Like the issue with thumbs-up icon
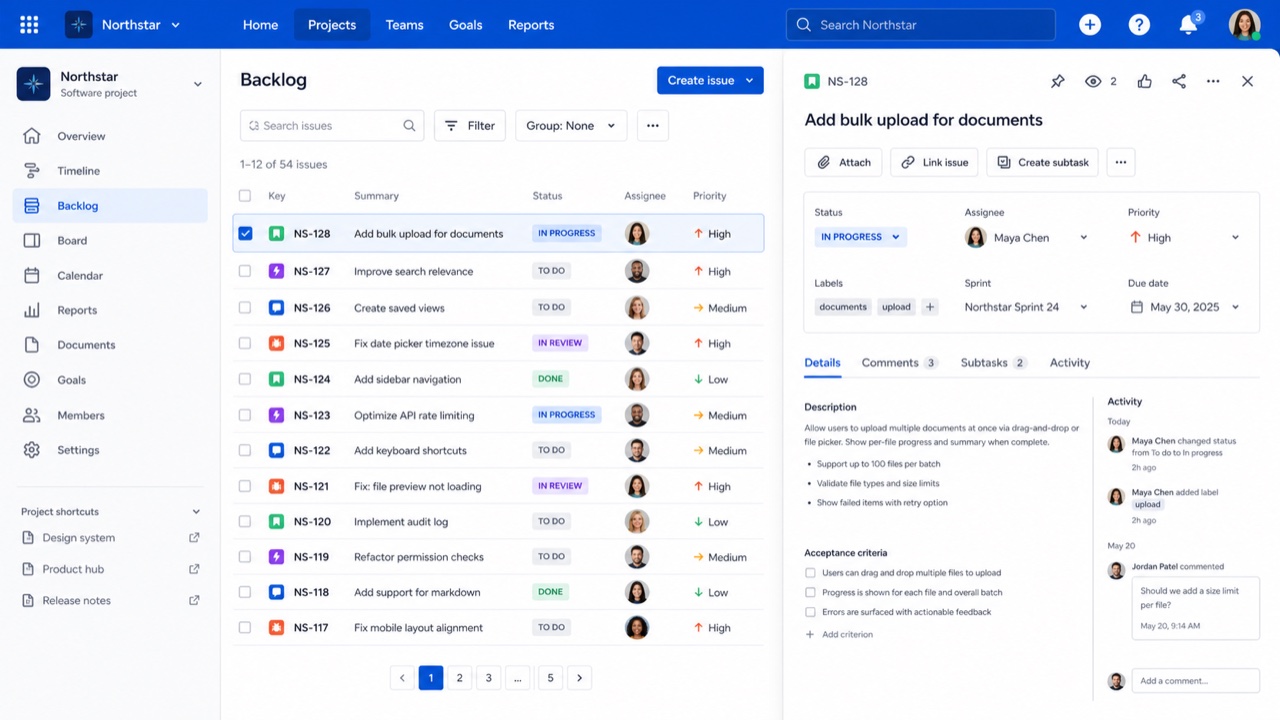Viewport: 1280px width, 720px height. [x=1144, y=81]
